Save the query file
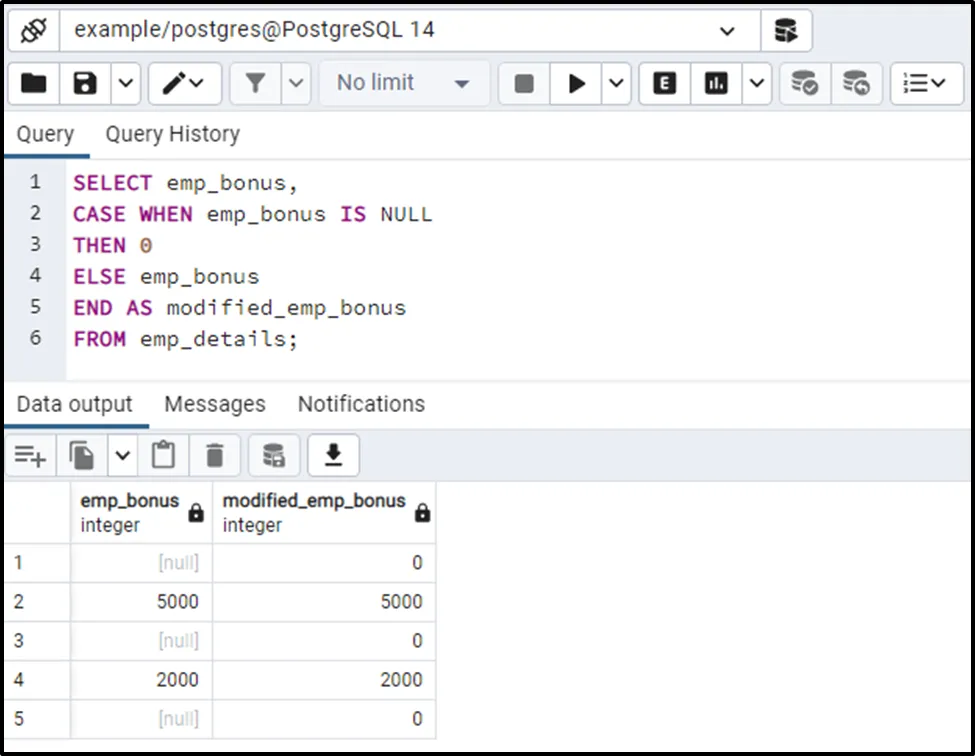 pos(85,84)
